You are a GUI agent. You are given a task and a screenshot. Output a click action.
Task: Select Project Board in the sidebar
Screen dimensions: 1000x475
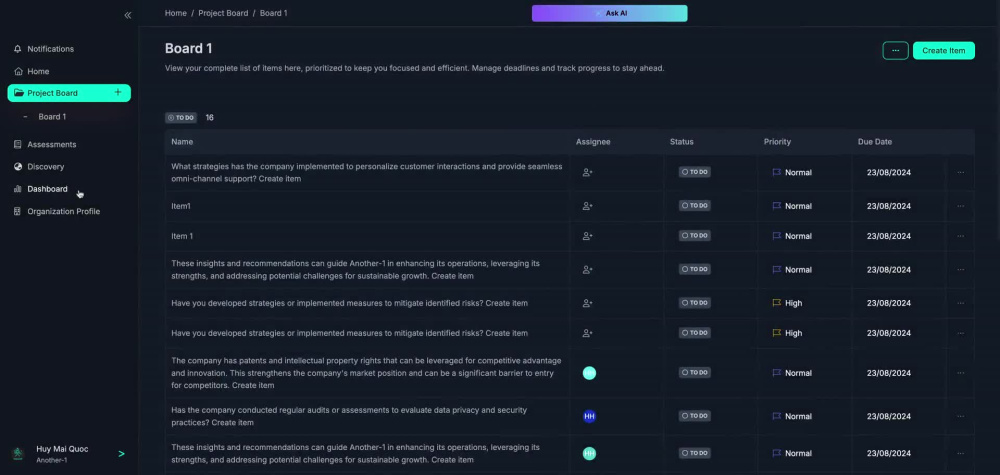(69, 93)
